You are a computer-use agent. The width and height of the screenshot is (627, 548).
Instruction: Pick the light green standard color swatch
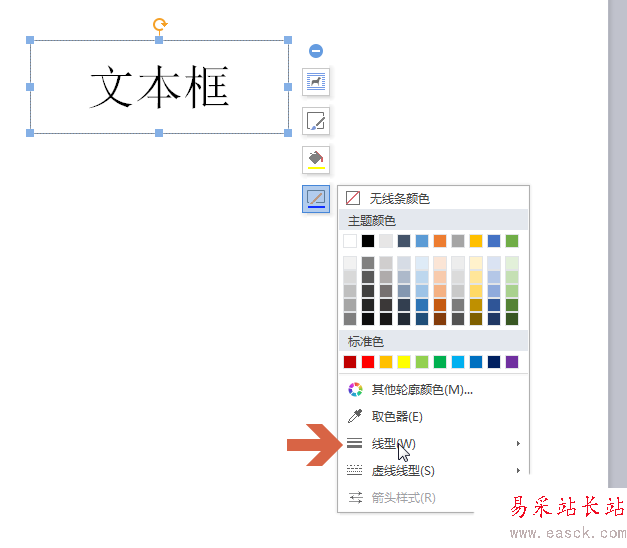pyautogui.click(x=422, y=362)
